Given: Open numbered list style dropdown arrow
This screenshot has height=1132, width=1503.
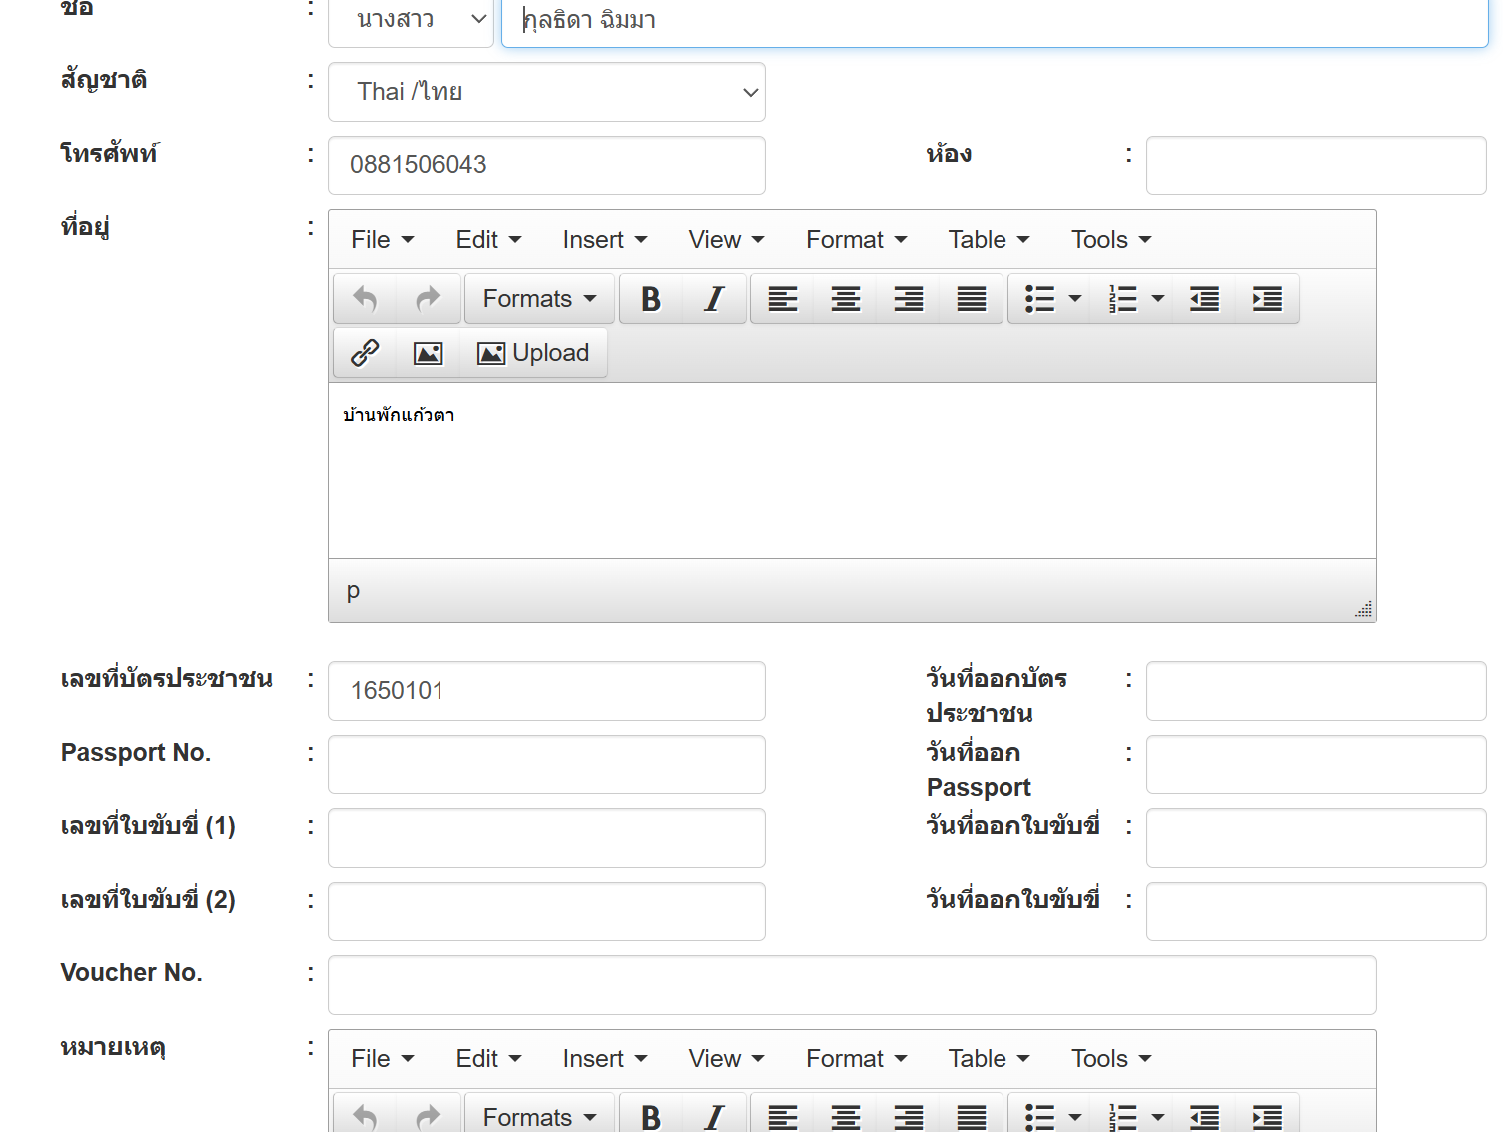Looking at the screenshot, I should tap(1159, 299).
